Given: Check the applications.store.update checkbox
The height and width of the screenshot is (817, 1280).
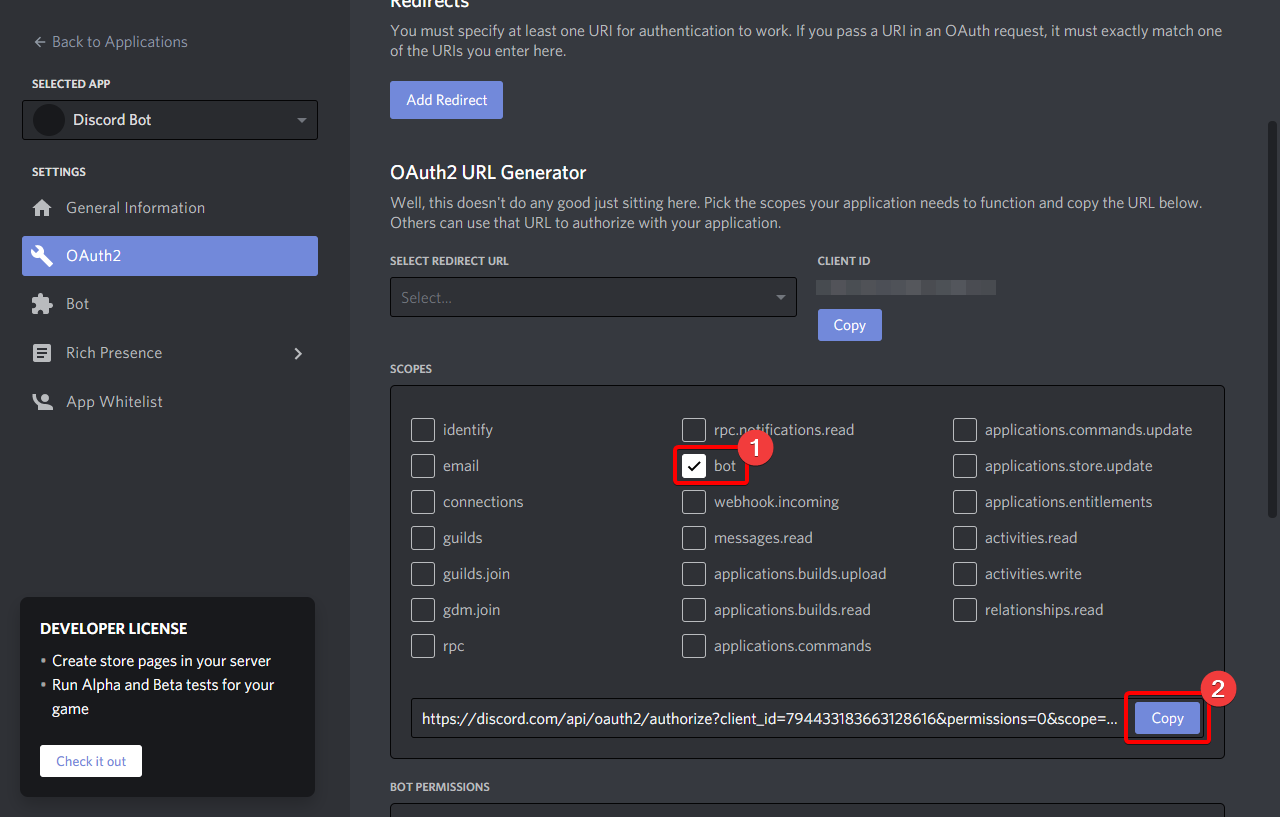Looking at the screenshot, I should click(x=965, y=466).
